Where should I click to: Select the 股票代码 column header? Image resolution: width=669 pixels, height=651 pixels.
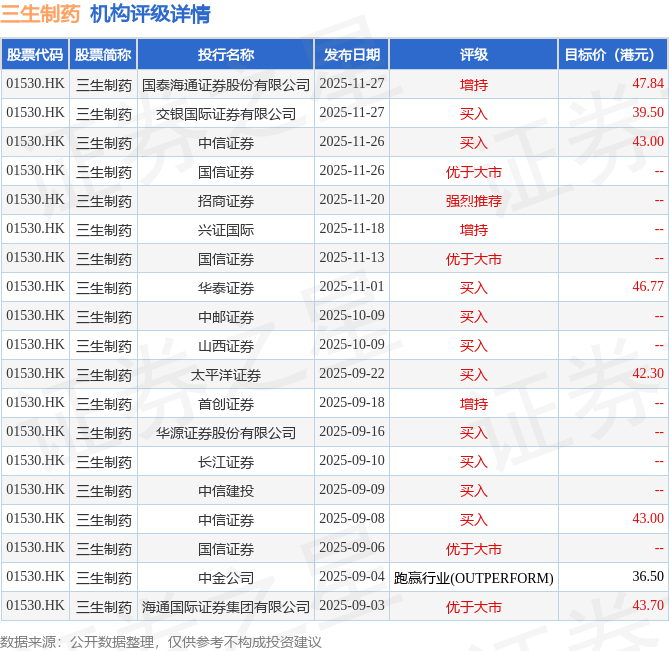point(35,55)
